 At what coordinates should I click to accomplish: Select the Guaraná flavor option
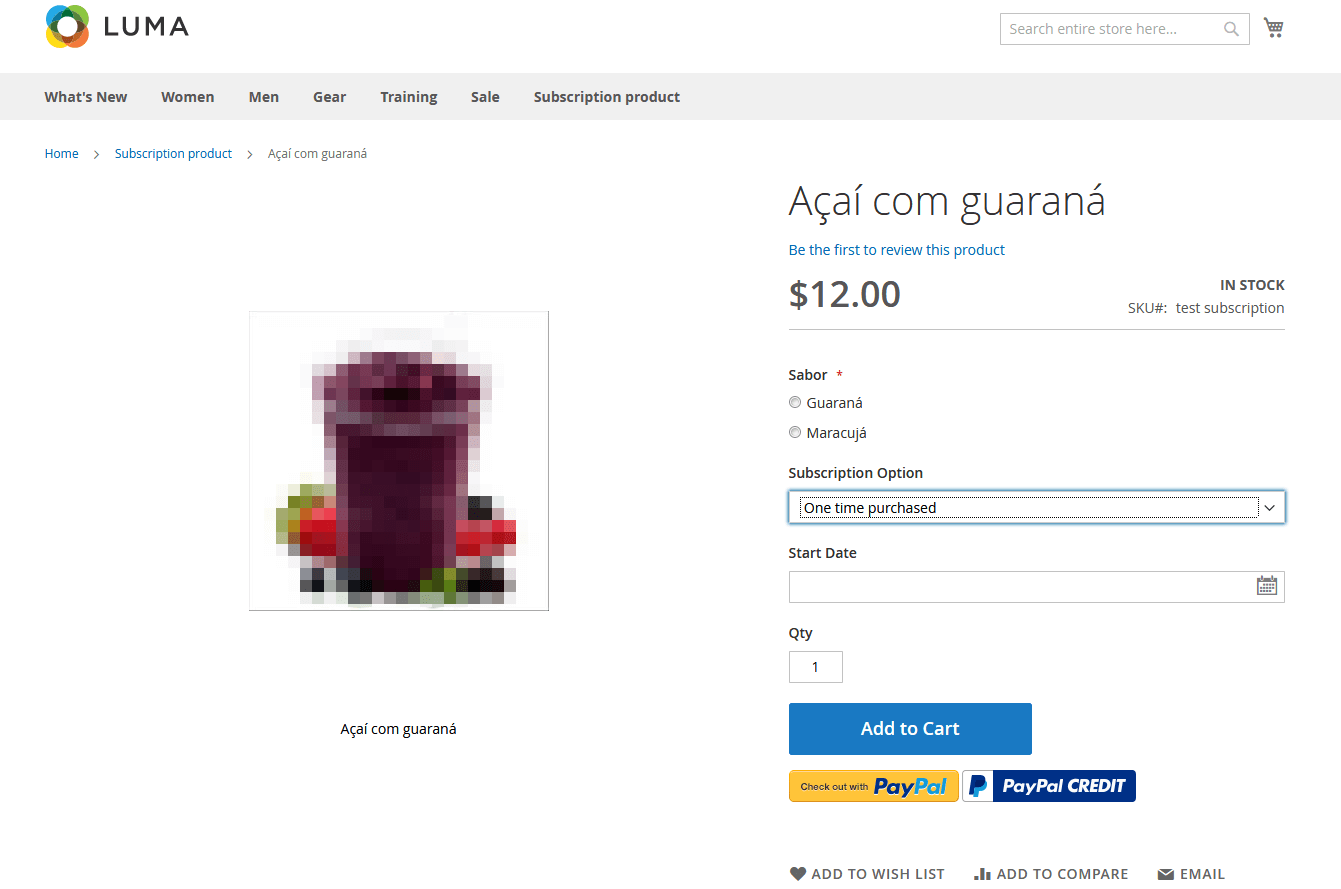(x=795, y=403)
